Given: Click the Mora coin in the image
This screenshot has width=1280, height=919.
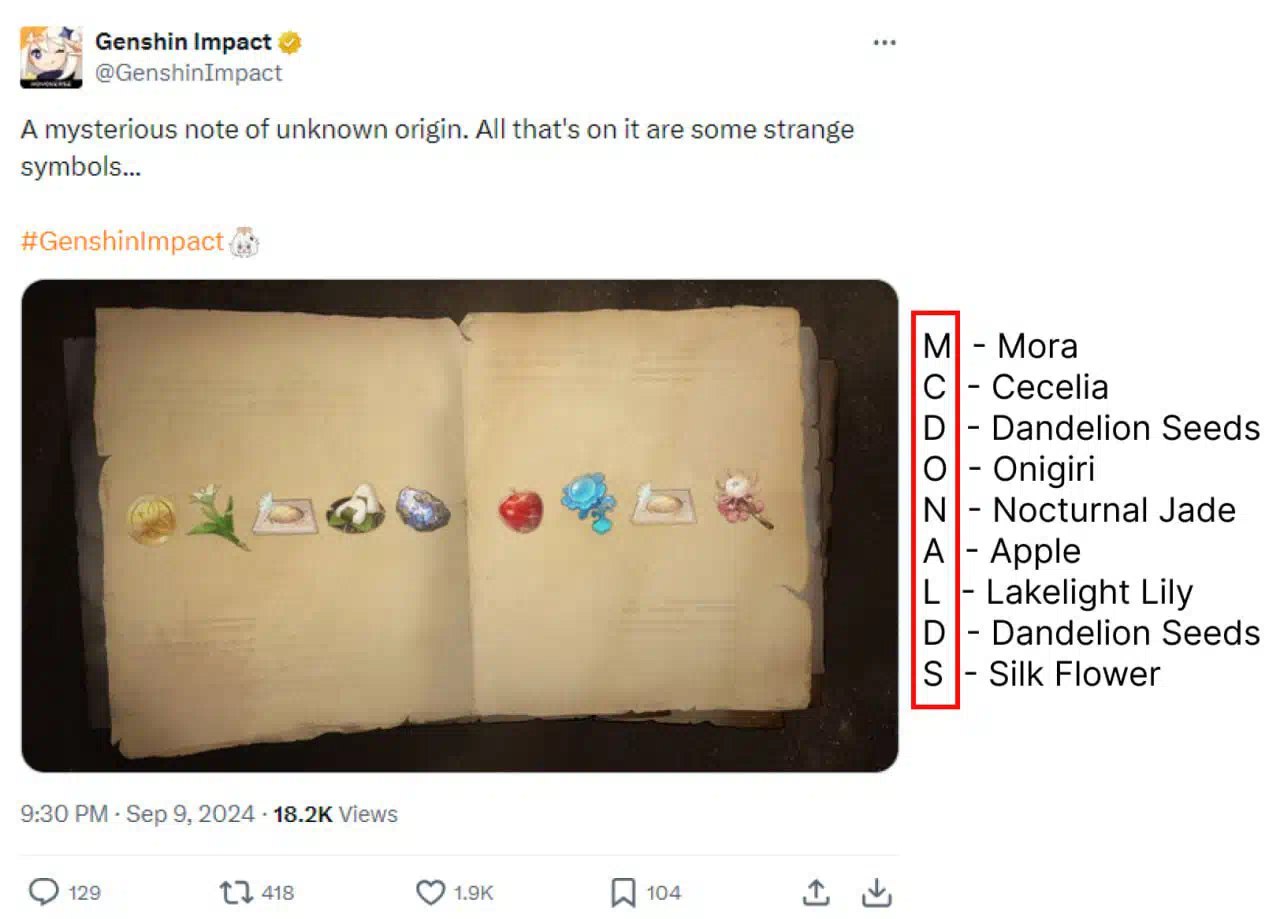Looking at the screenshot, I should pos(151,519).
